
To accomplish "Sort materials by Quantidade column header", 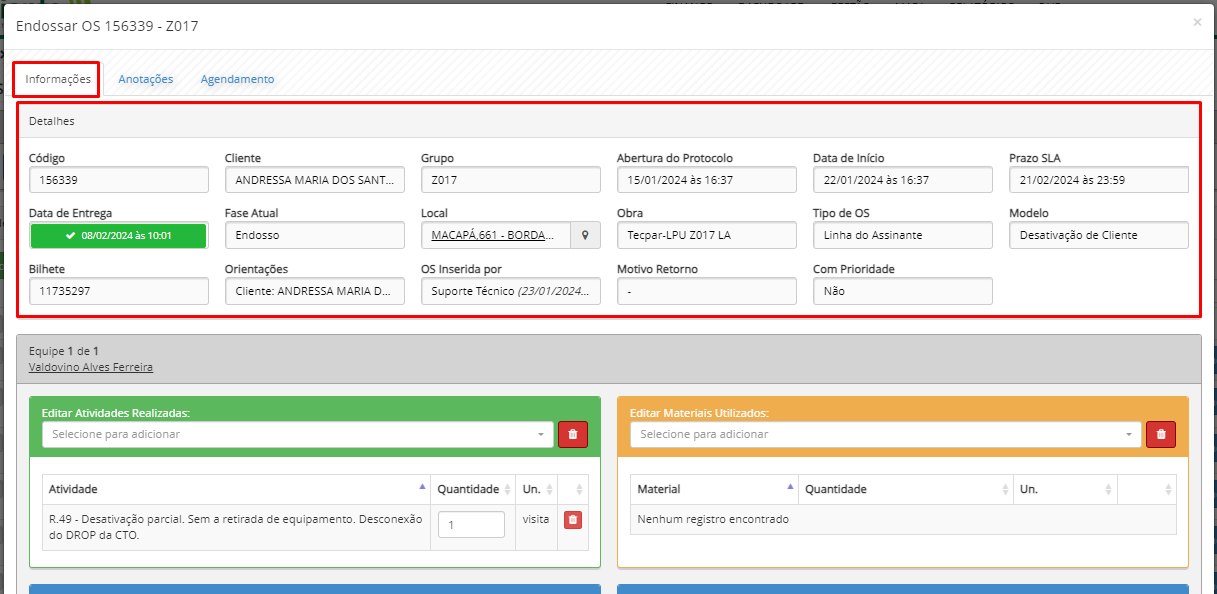I will point(904,489).
